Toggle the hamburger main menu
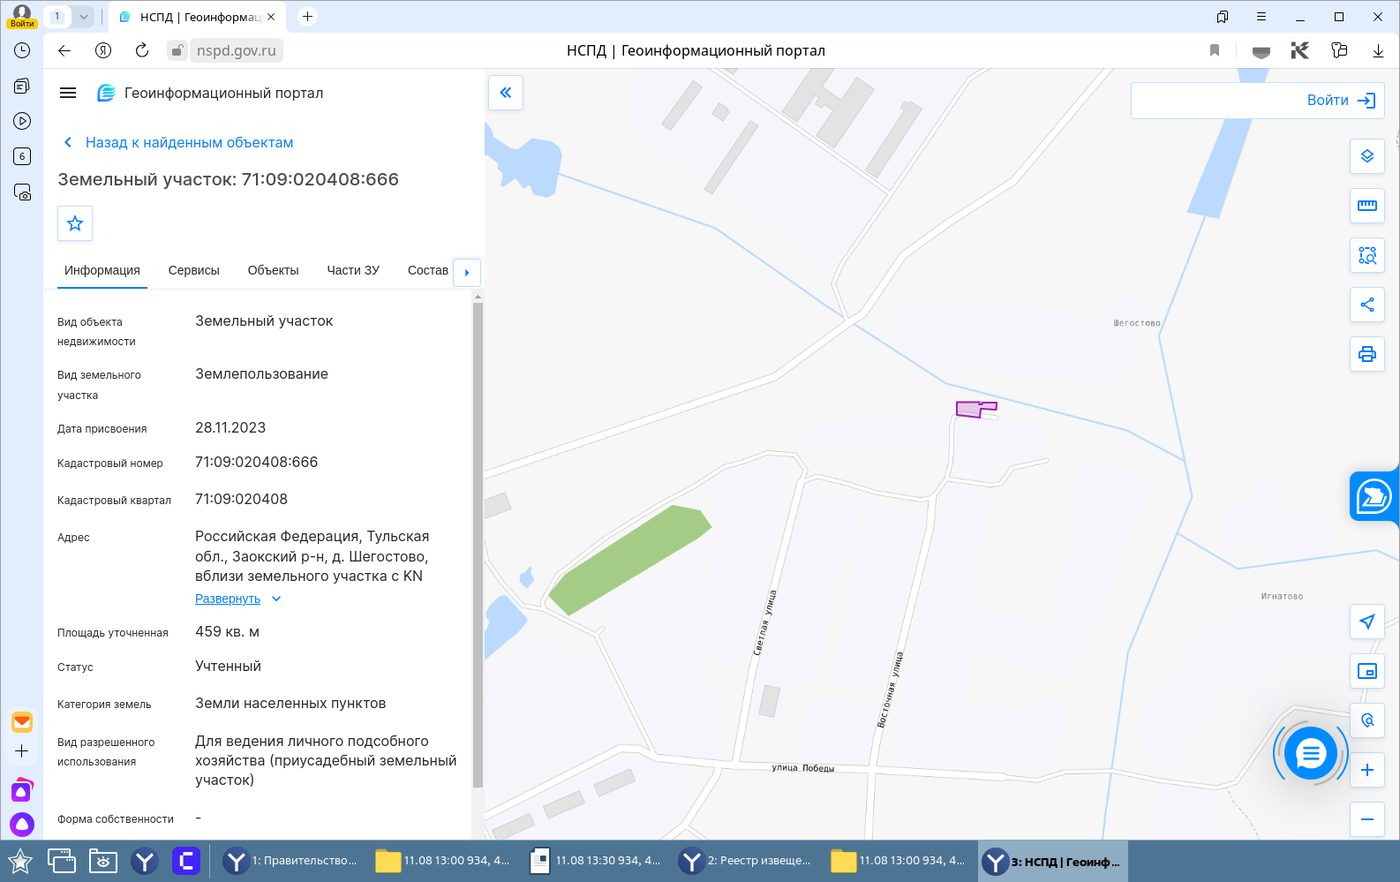1400x882 pixels. click(x=68, y=93)
